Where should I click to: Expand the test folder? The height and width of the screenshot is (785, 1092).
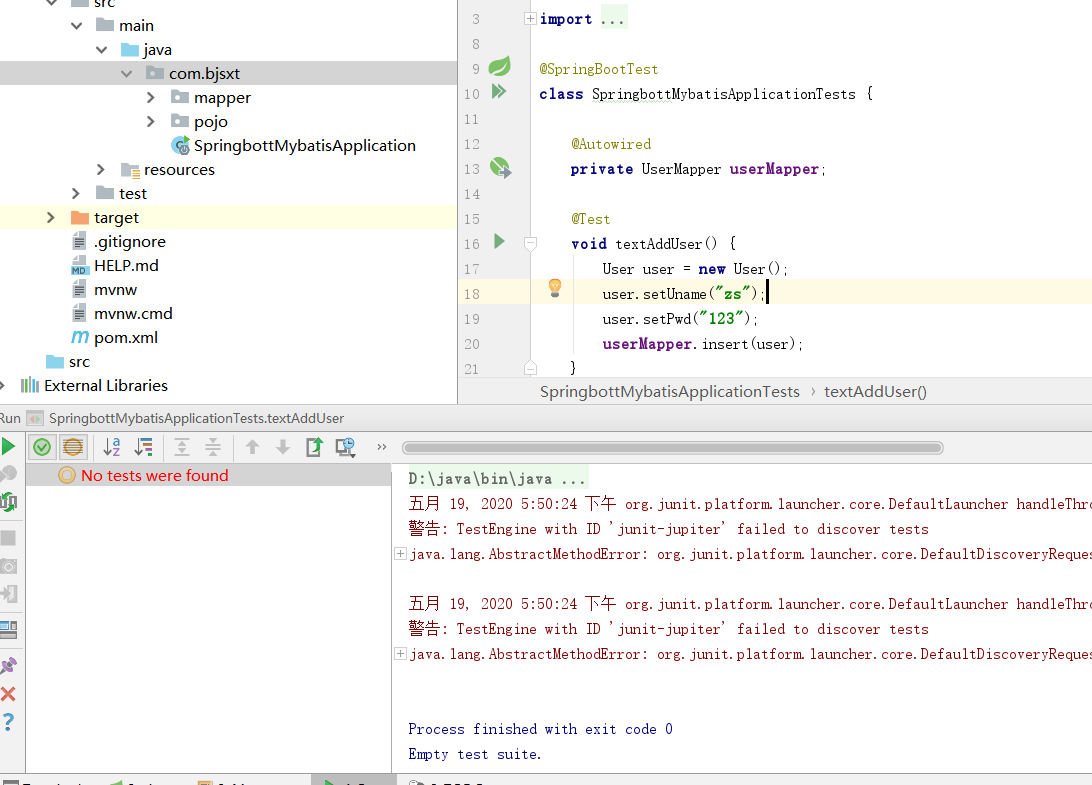76,193
